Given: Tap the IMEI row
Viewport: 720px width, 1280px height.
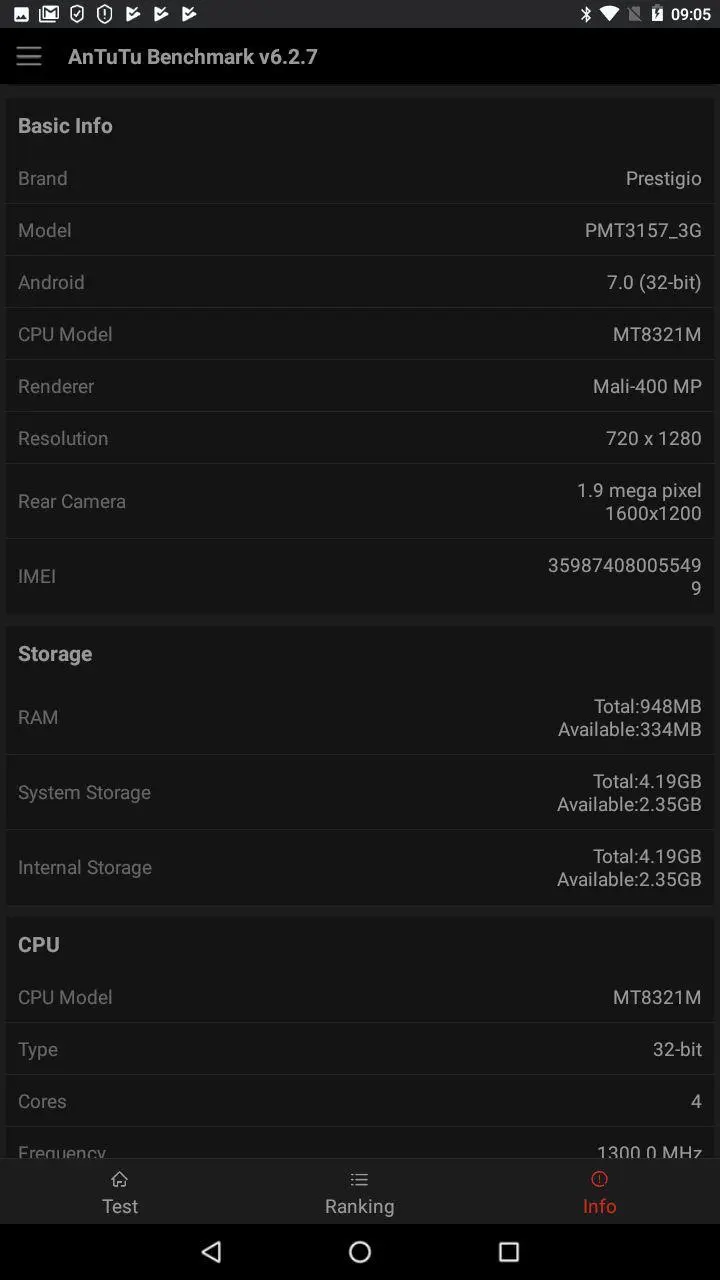Looking at the screenshot, I should [360, 576].
